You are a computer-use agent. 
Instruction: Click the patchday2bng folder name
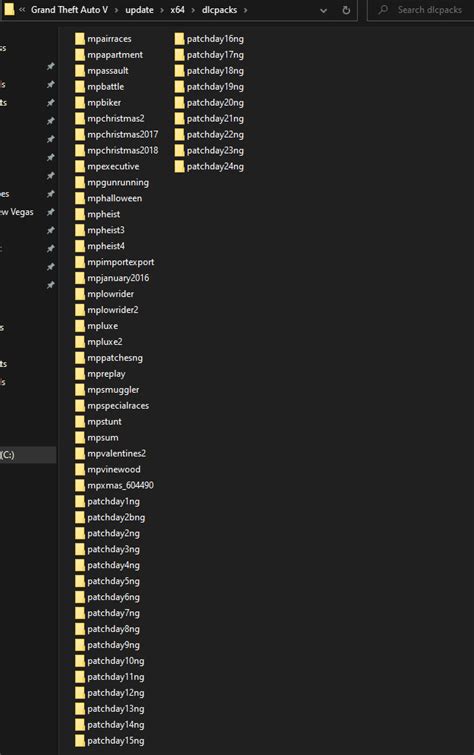point(116,517)
